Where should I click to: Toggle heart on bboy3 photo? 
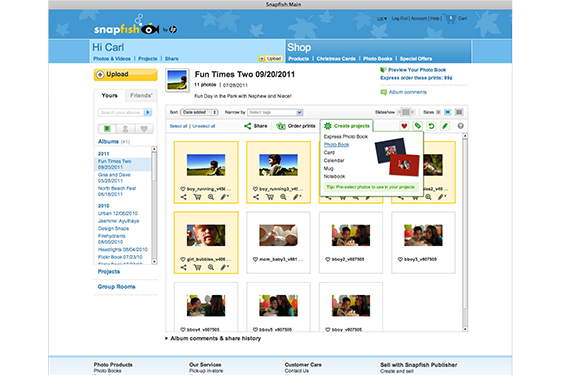(400, 259)
